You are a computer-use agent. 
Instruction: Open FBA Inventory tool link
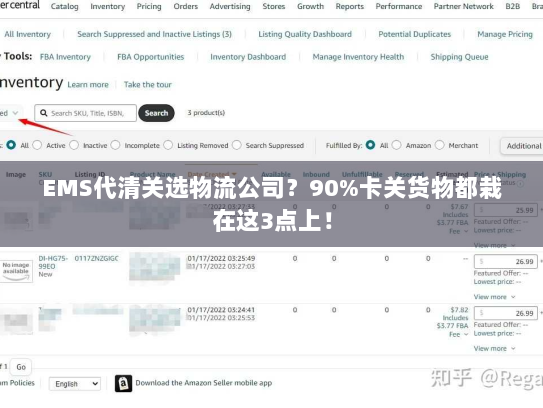click(x=65, y=57)
